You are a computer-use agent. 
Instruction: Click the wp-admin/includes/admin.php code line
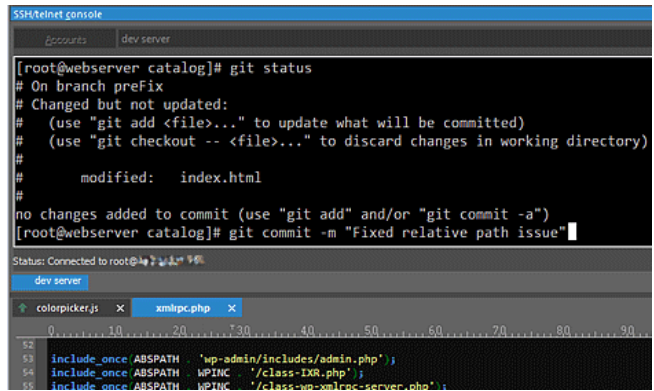pyautogui.click(x=223, y=359)
